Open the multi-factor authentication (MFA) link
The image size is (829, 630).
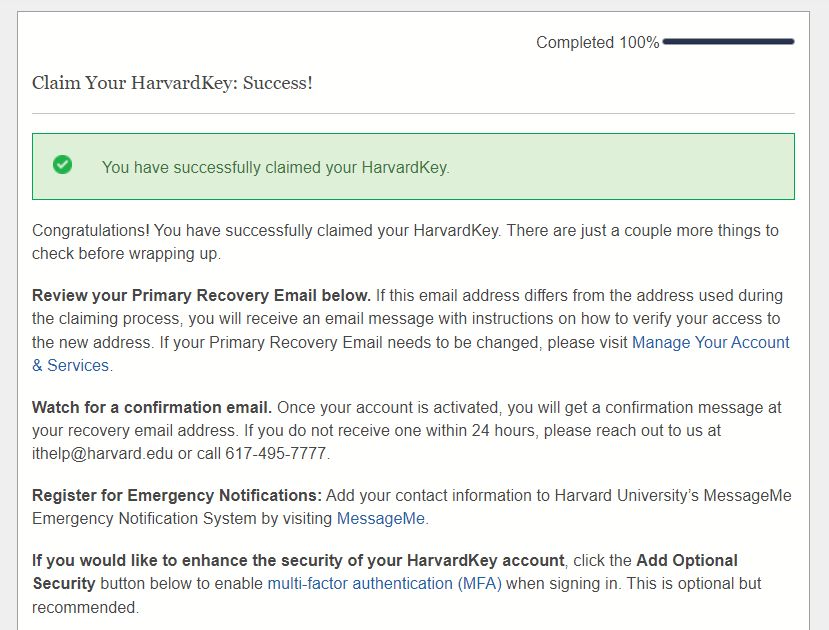coord(384,583)
